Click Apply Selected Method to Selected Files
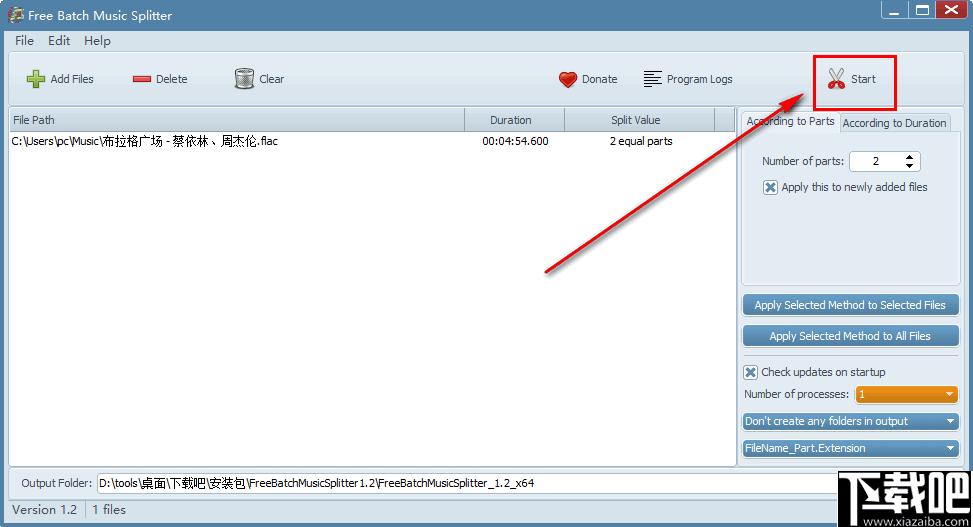Viewport: 973px width, 527px height. click(x=850, y=305)
